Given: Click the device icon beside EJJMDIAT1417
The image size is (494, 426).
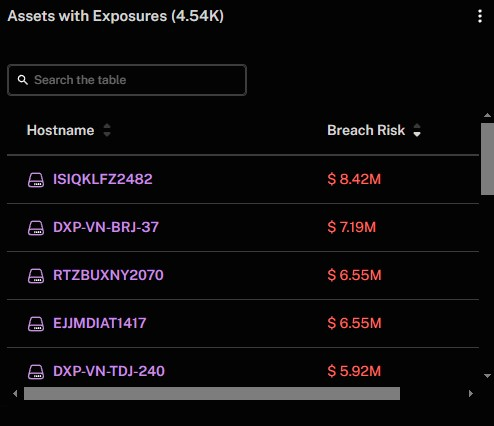Looking at the screenshot, I should click(x=36, y=324).
